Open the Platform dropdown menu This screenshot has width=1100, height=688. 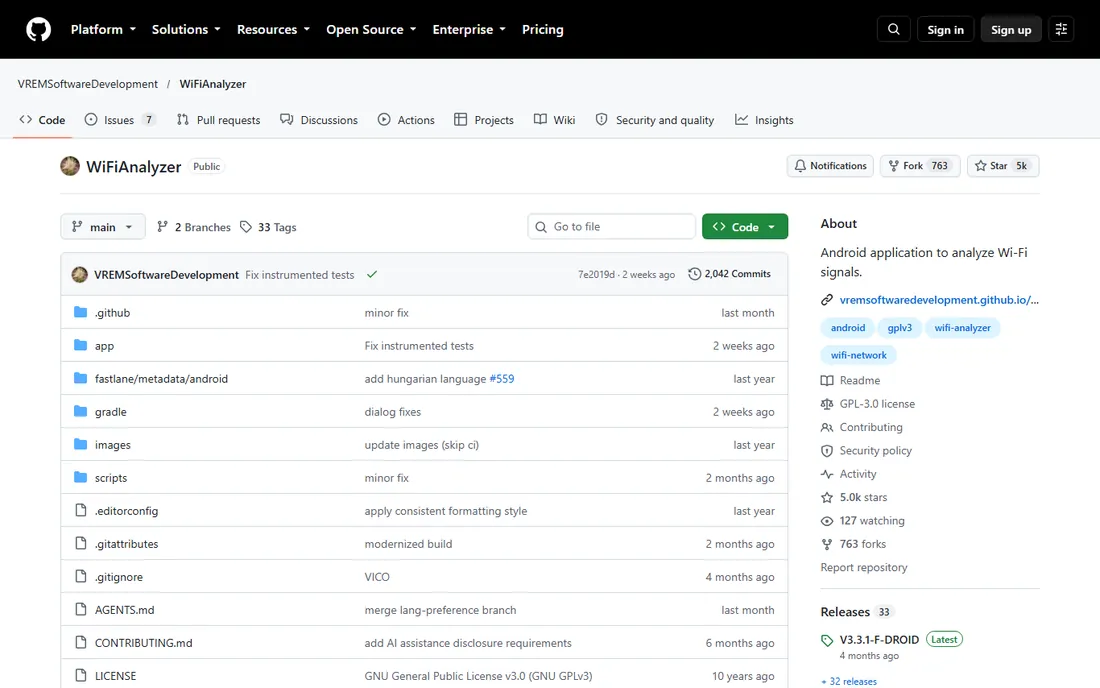[x=103, y=29]
